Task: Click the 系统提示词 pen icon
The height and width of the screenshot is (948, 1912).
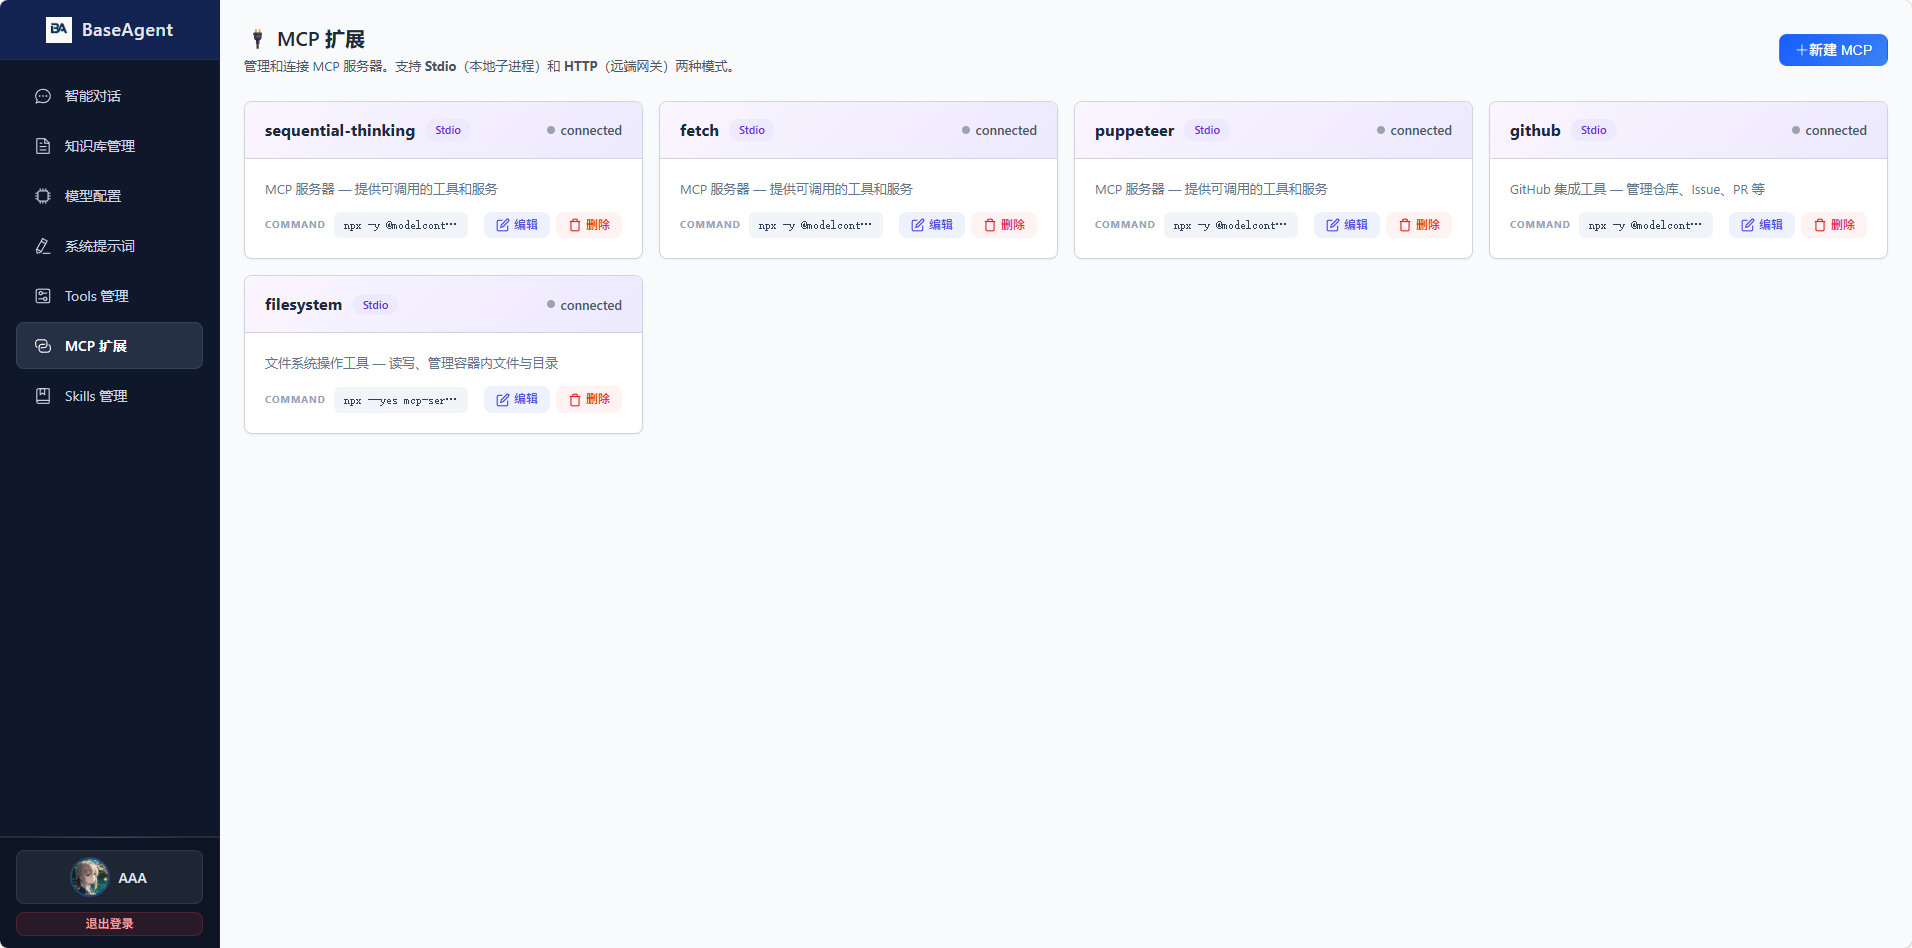Action: tap(43, 246)
